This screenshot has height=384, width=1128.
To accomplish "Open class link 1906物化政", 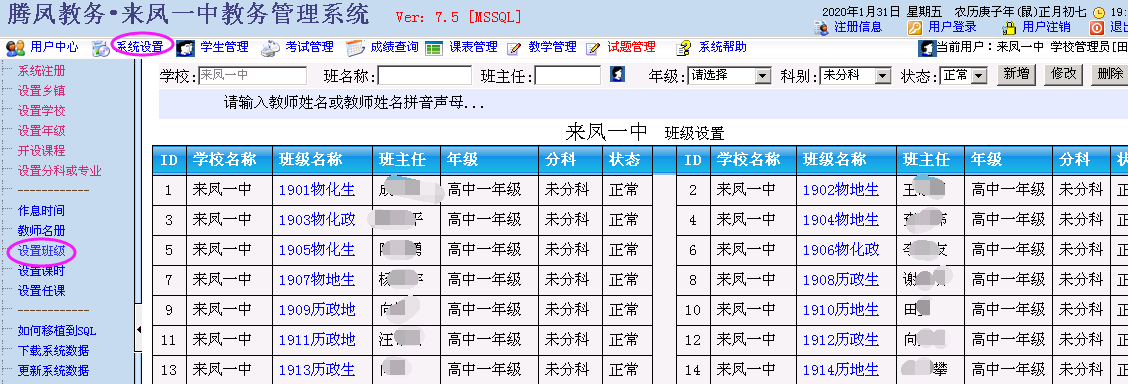I will (x=841, y=250).
